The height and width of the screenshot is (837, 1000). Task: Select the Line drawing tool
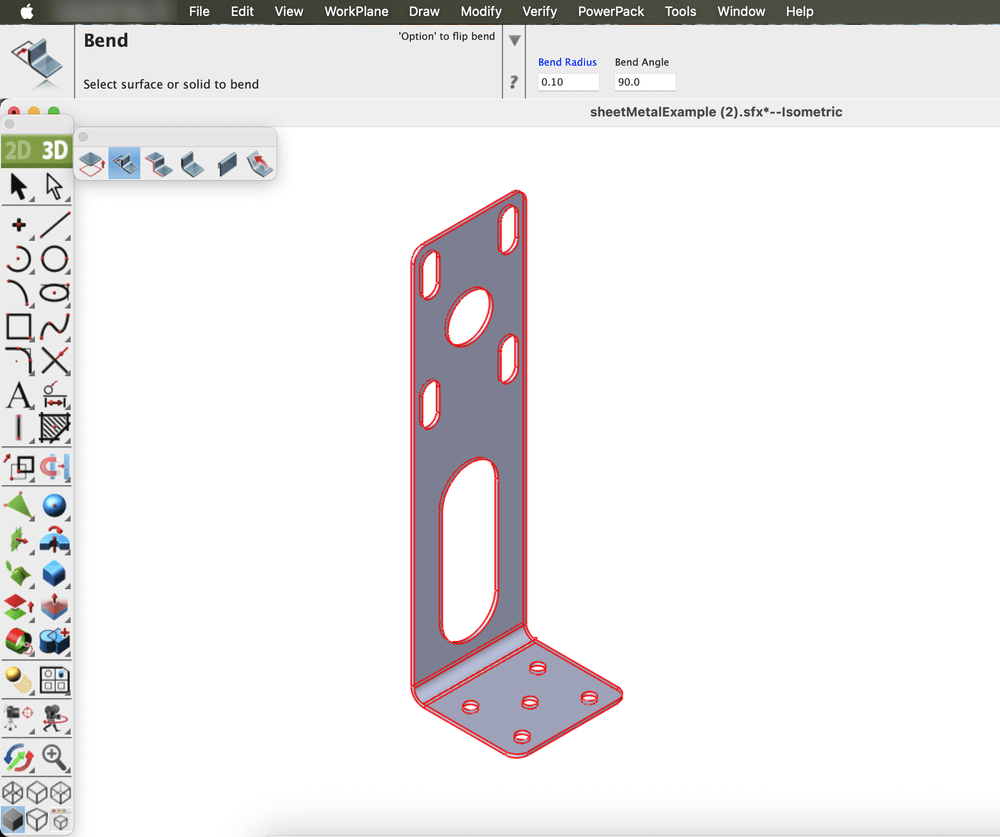[x=55, y=224]
